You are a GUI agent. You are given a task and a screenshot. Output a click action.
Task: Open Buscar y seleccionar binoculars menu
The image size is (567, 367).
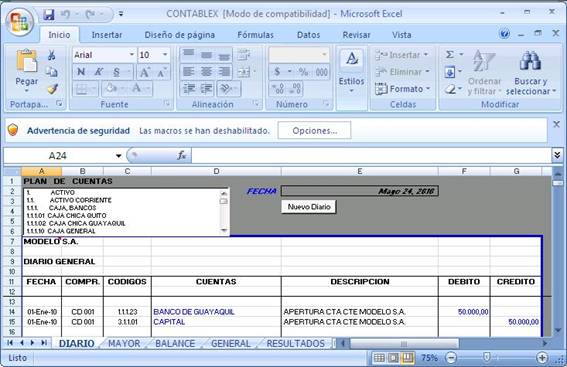[x=530, y=72]
